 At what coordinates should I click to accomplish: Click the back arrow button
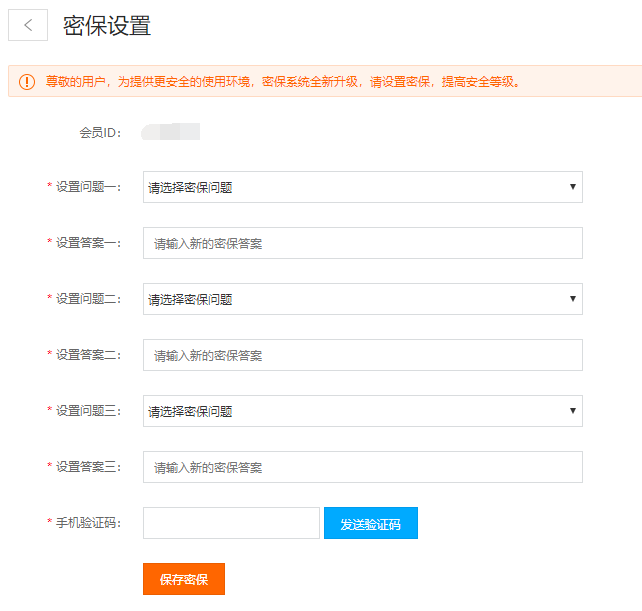tap(28, 26)
